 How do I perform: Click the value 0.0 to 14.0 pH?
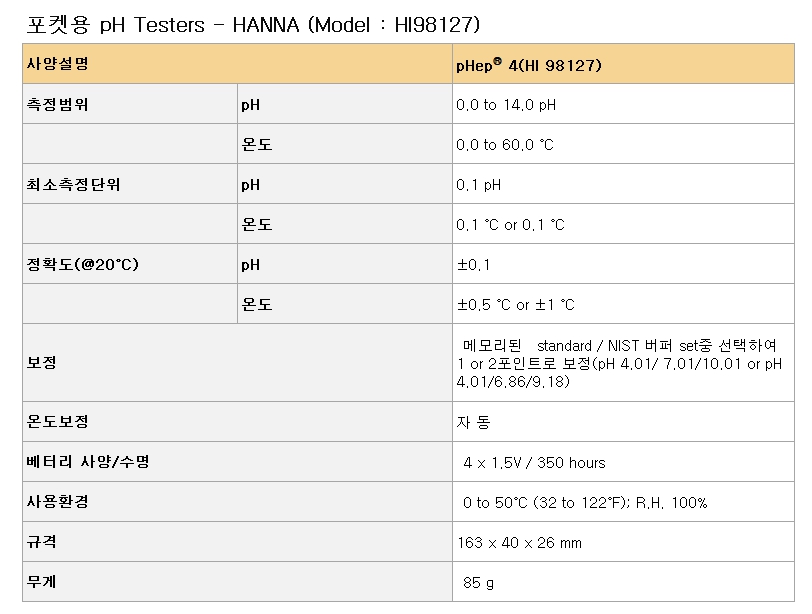[506, 105]
